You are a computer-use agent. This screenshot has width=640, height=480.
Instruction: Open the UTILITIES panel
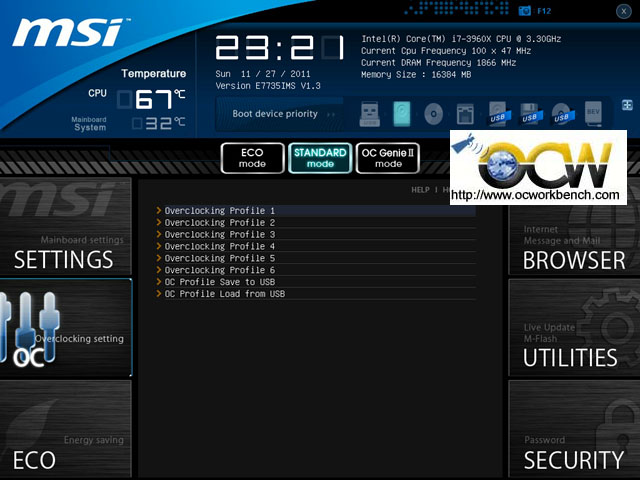click(x=574, y=327)
